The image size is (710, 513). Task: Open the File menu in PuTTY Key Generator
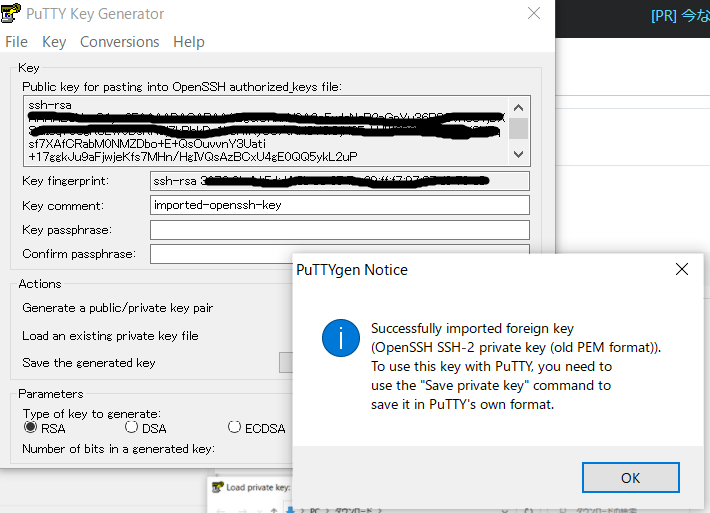[16, 42]
